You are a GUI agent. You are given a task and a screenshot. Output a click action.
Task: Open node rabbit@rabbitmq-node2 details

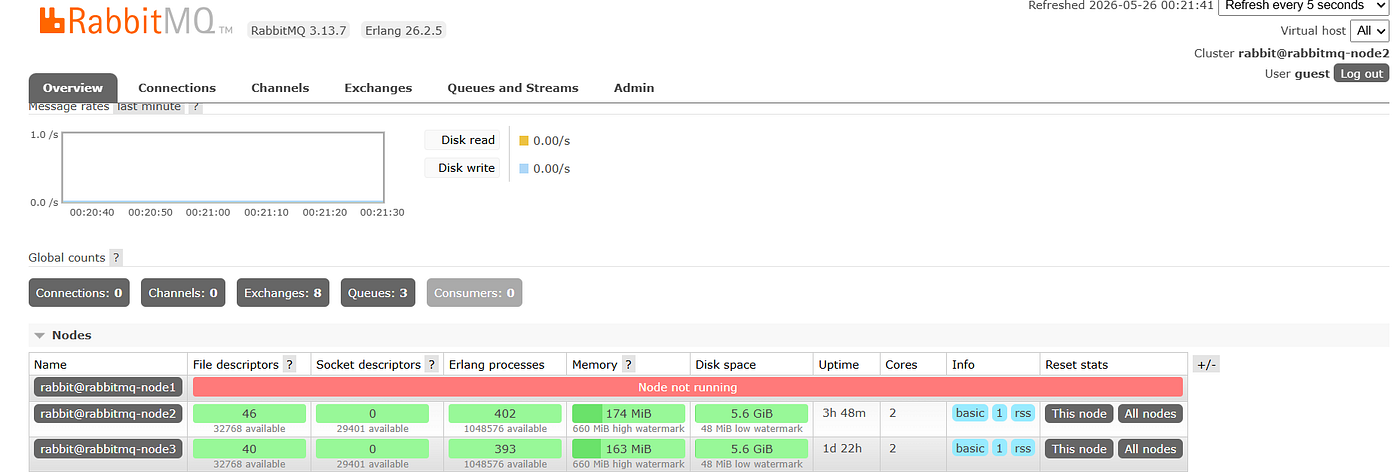click(x=108, y=413)
